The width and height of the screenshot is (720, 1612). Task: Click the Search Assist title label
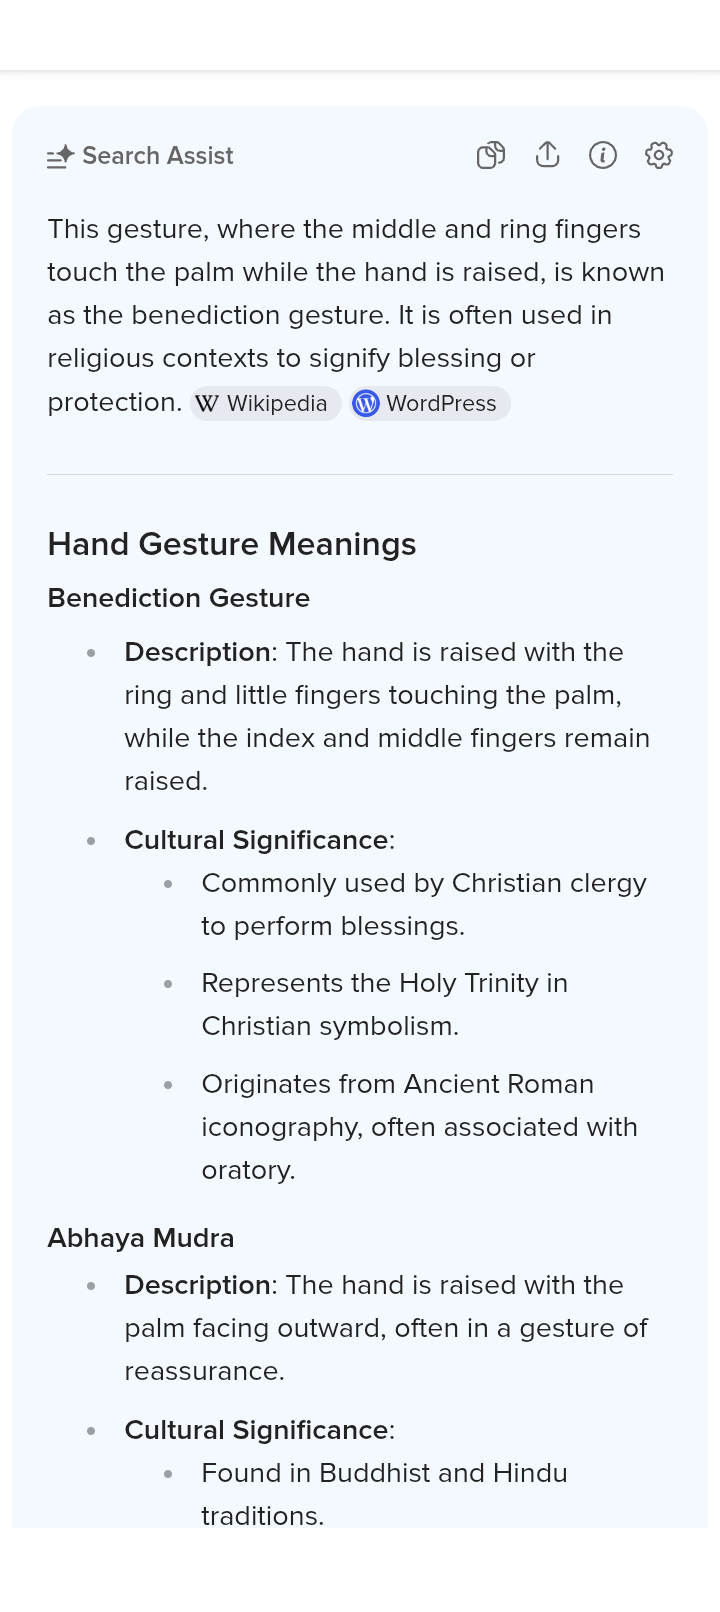[x=158, y=156]
